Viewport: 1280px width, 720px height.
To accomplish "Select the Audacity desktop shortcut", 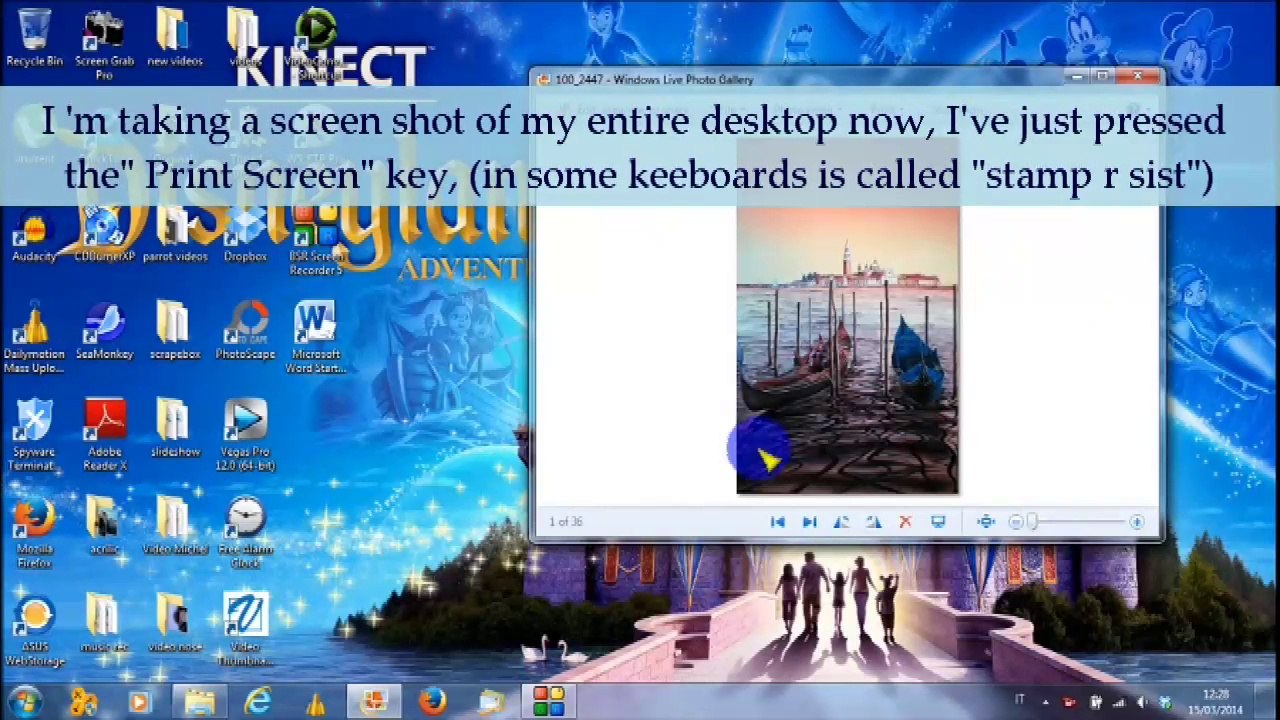I will 34,236.
